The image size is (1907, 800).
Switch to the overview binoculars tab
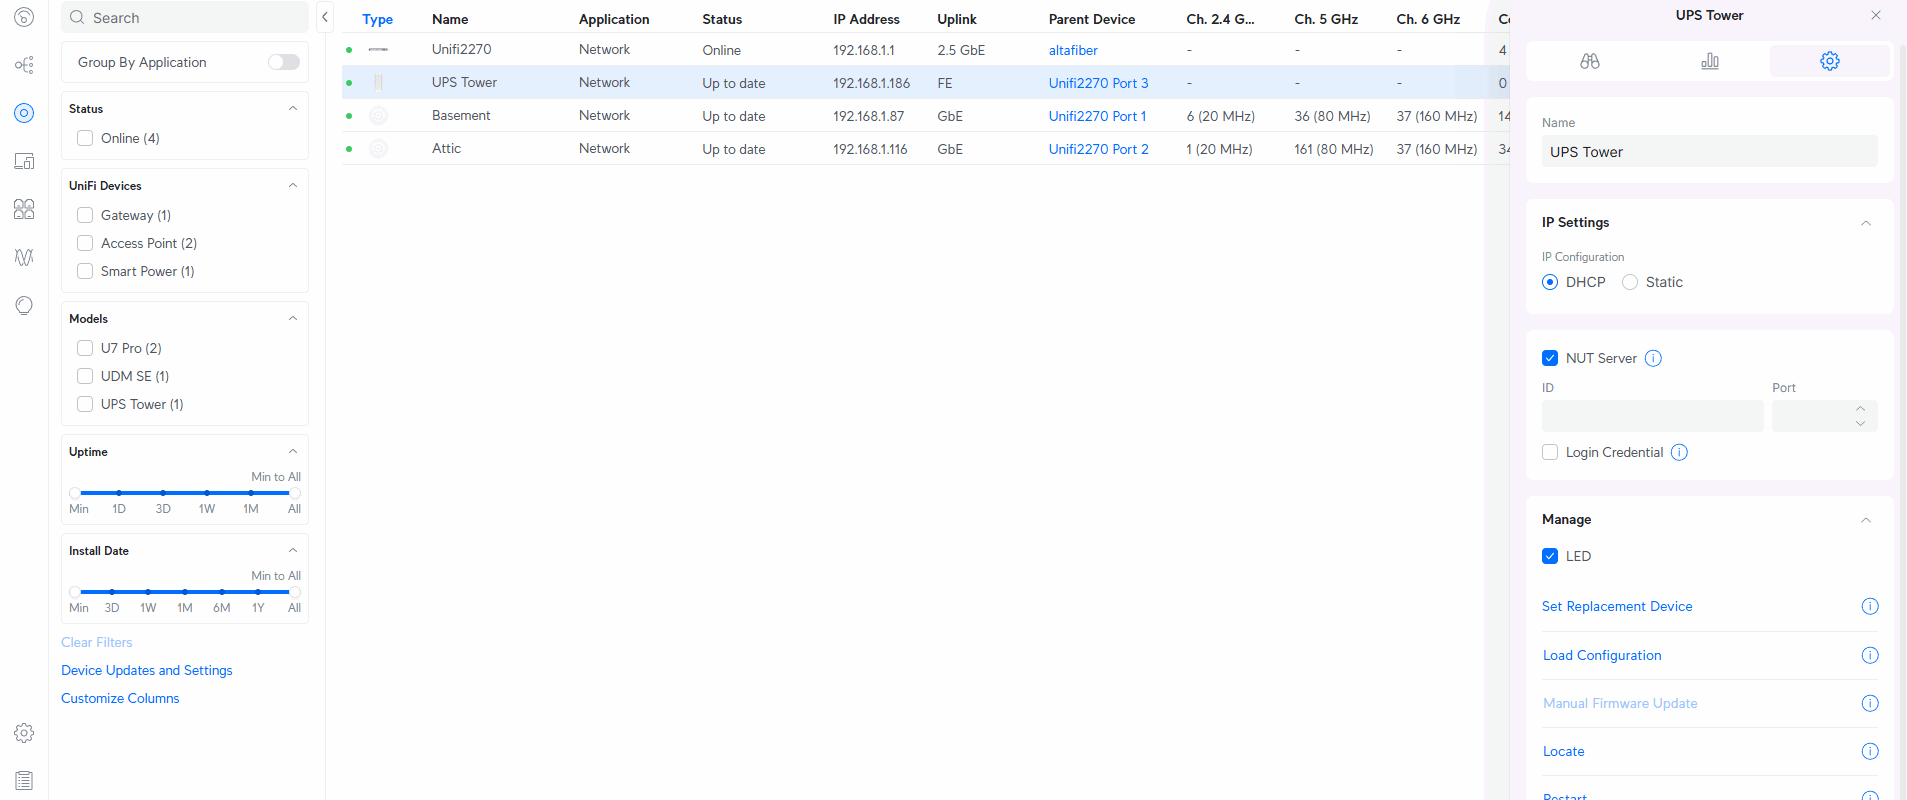click(1589, 61)
